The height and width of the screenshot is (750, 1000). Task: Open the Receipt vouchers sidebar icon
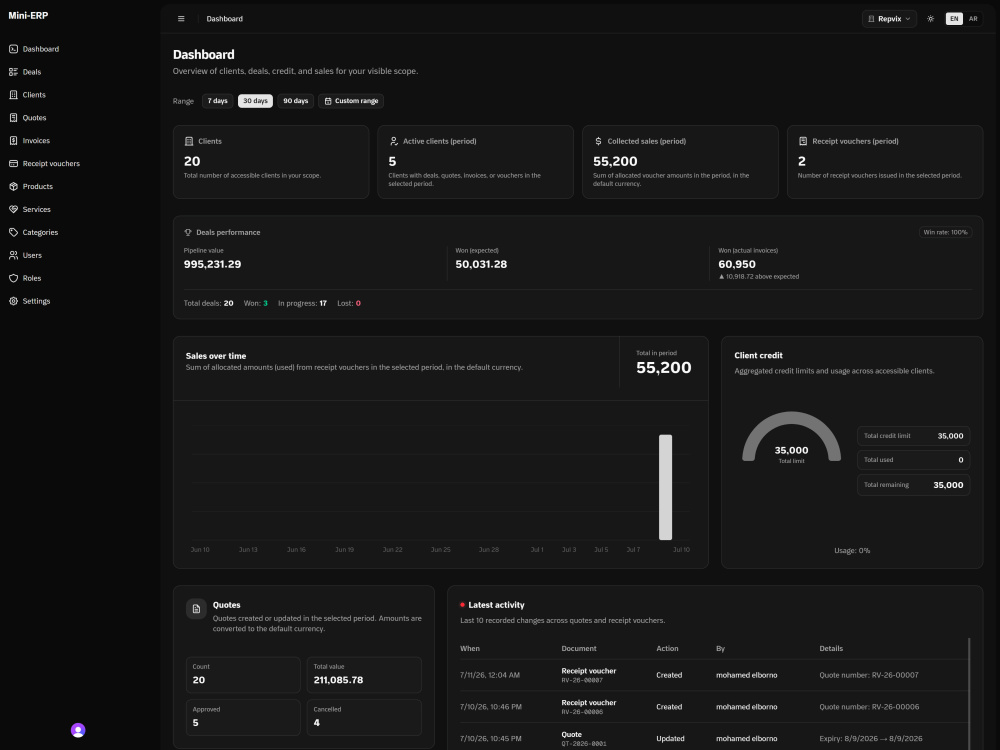13,164
